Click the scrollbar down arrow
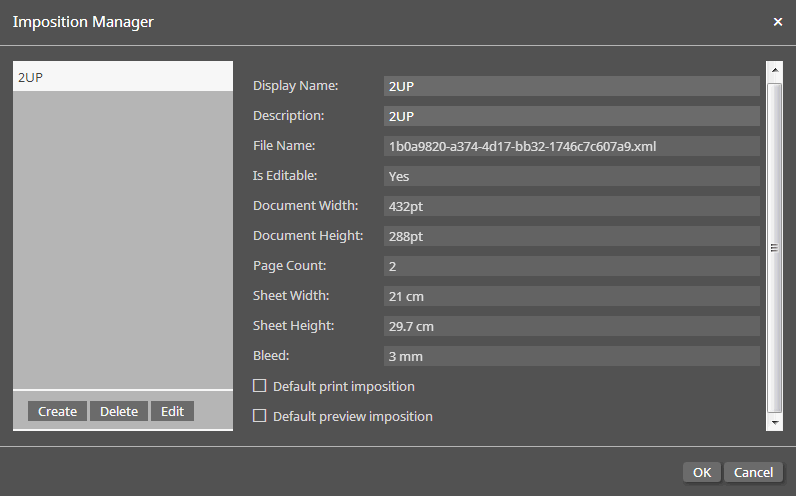This screenshot has height=496, width=796. (774, 423)
